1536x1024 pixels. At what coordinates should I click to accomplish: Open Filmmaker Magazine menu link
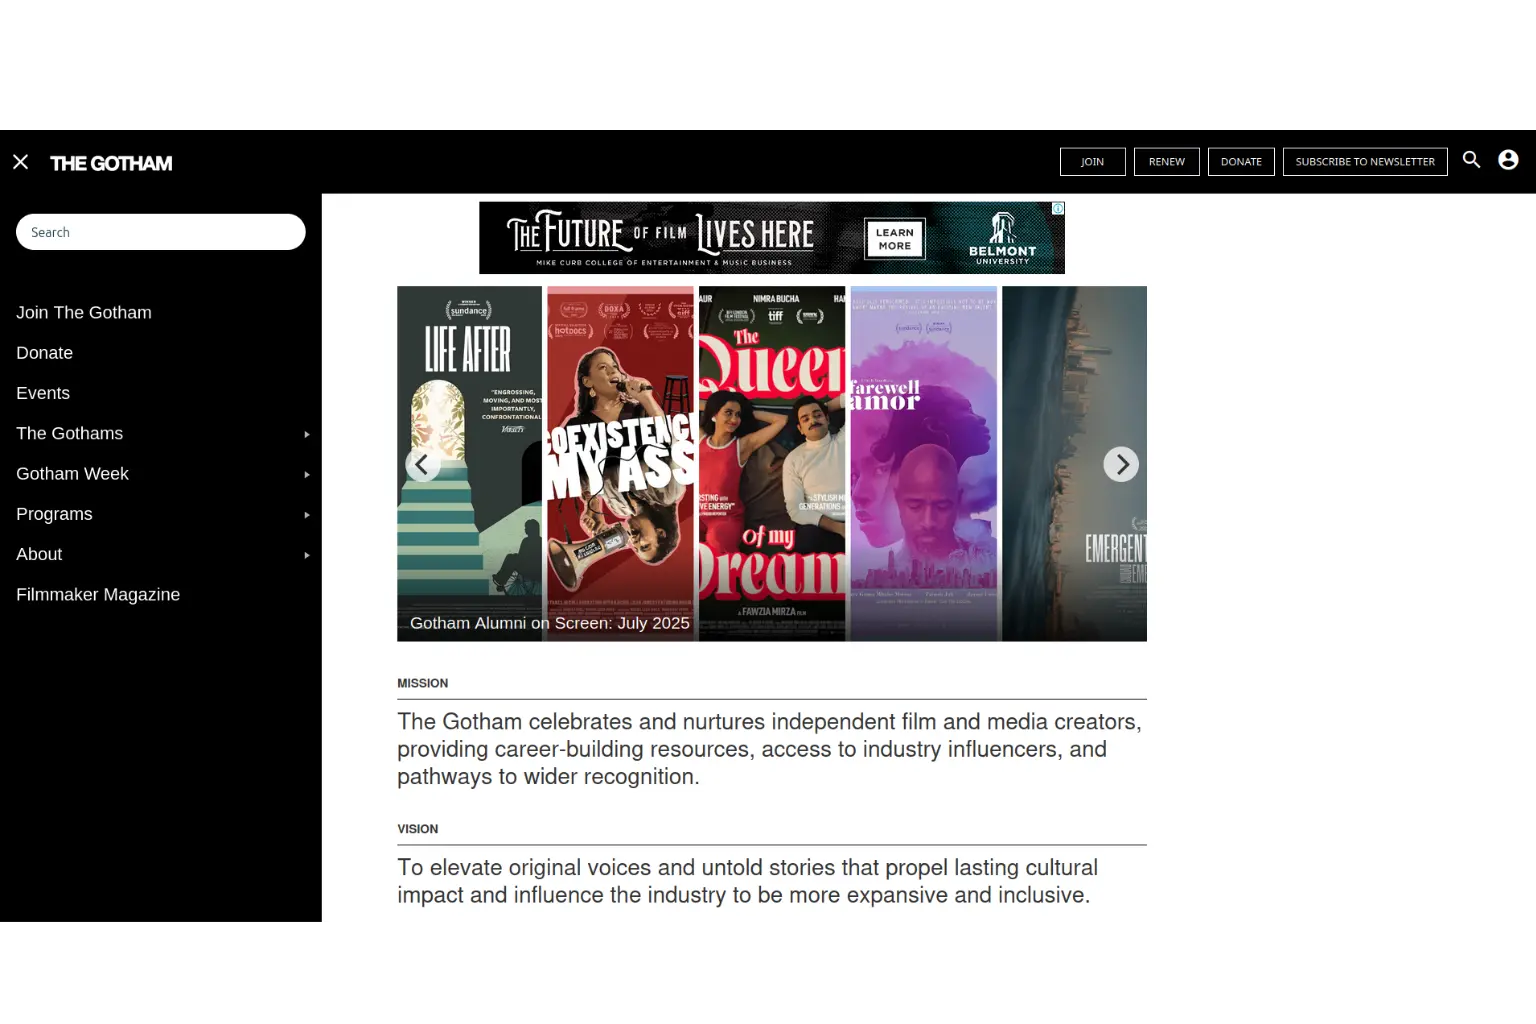[98, 594]
